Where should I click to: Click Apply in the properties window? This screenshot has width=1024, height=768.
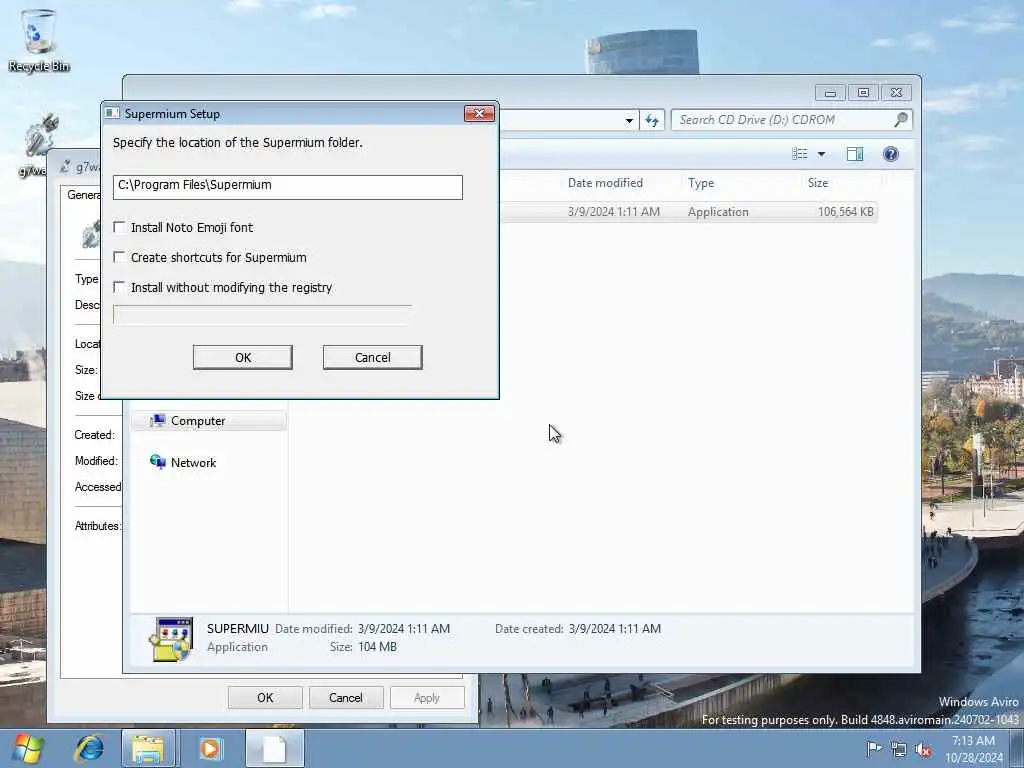click(427, 697)
